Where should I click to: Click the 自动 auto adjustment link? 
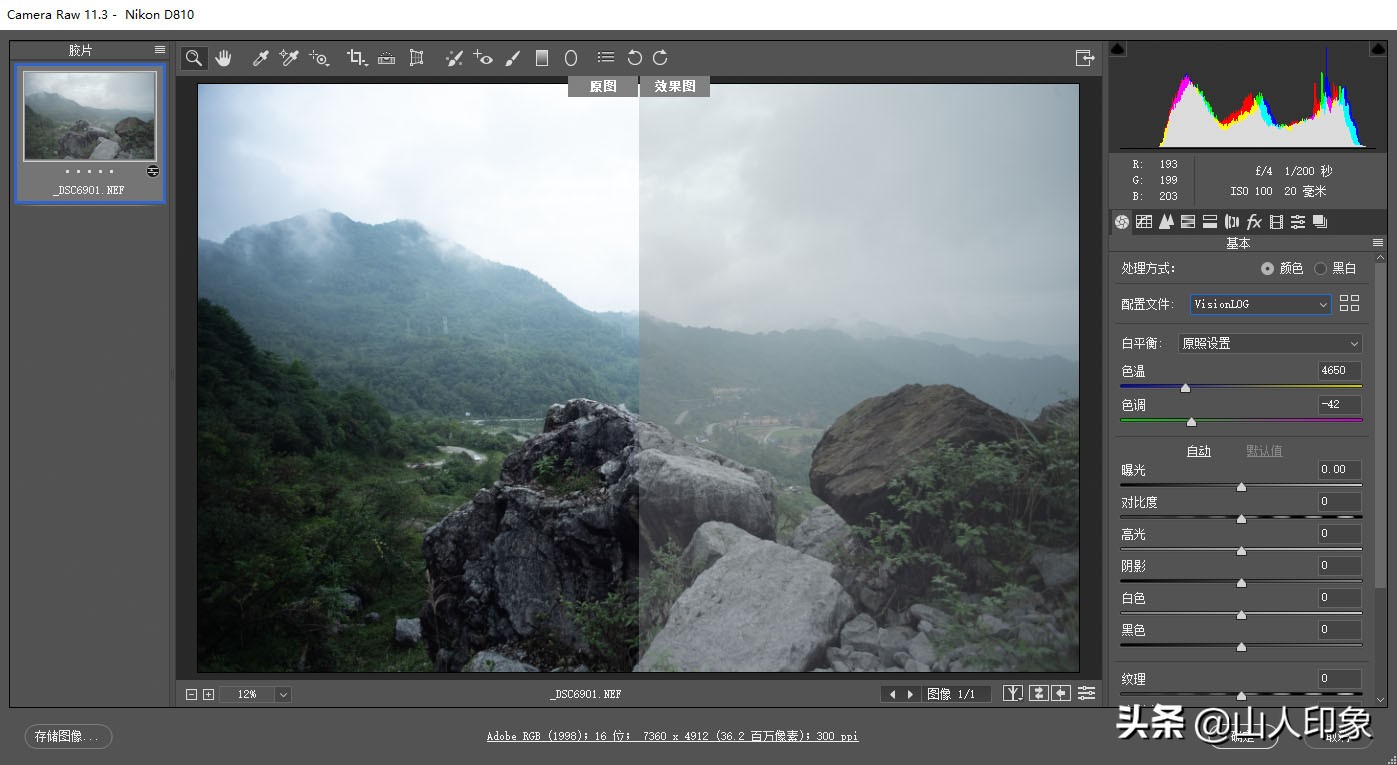[x=1199, y=451]
